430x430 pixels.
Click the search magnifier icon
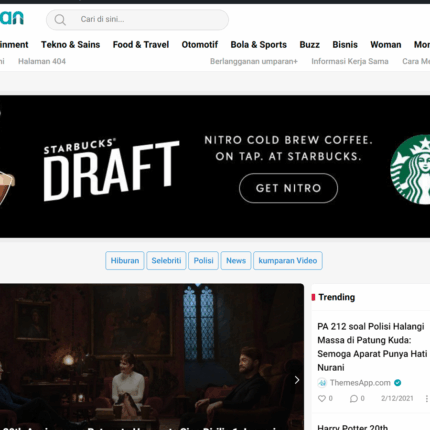60,20
